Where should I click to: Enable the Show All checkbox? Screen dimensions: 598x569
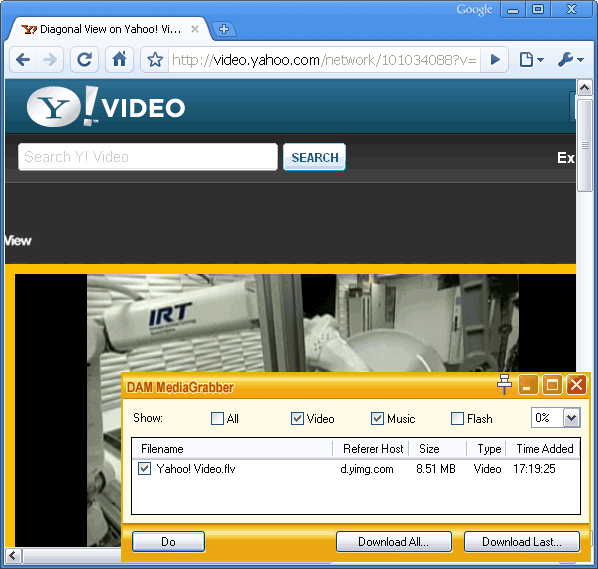(x=217, y=418)
